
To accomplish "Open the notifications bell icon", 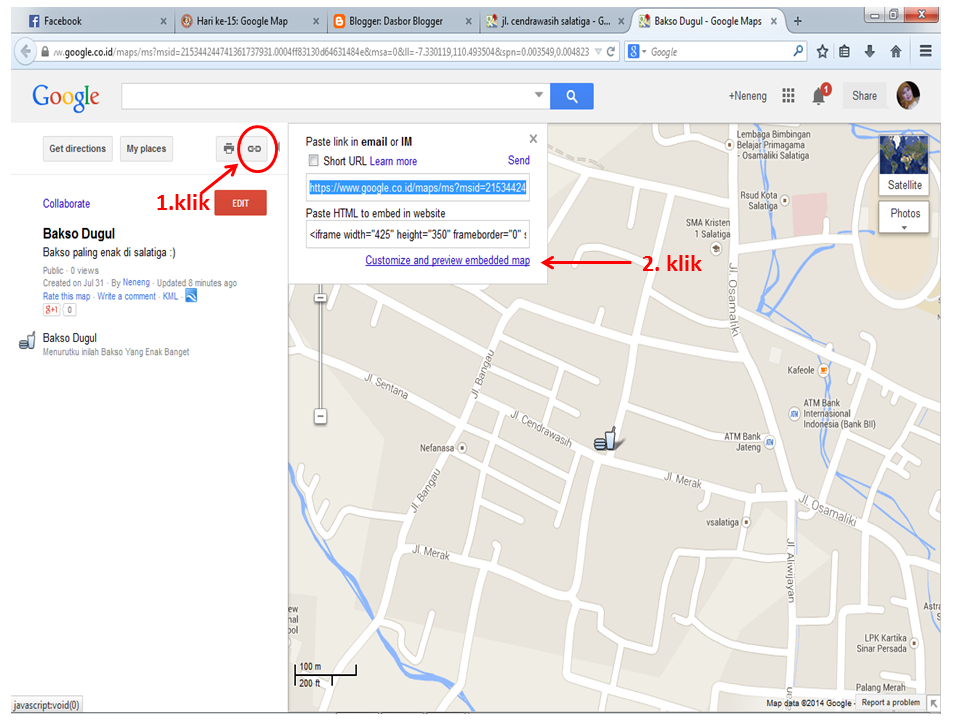I will [x=819, y=96].
